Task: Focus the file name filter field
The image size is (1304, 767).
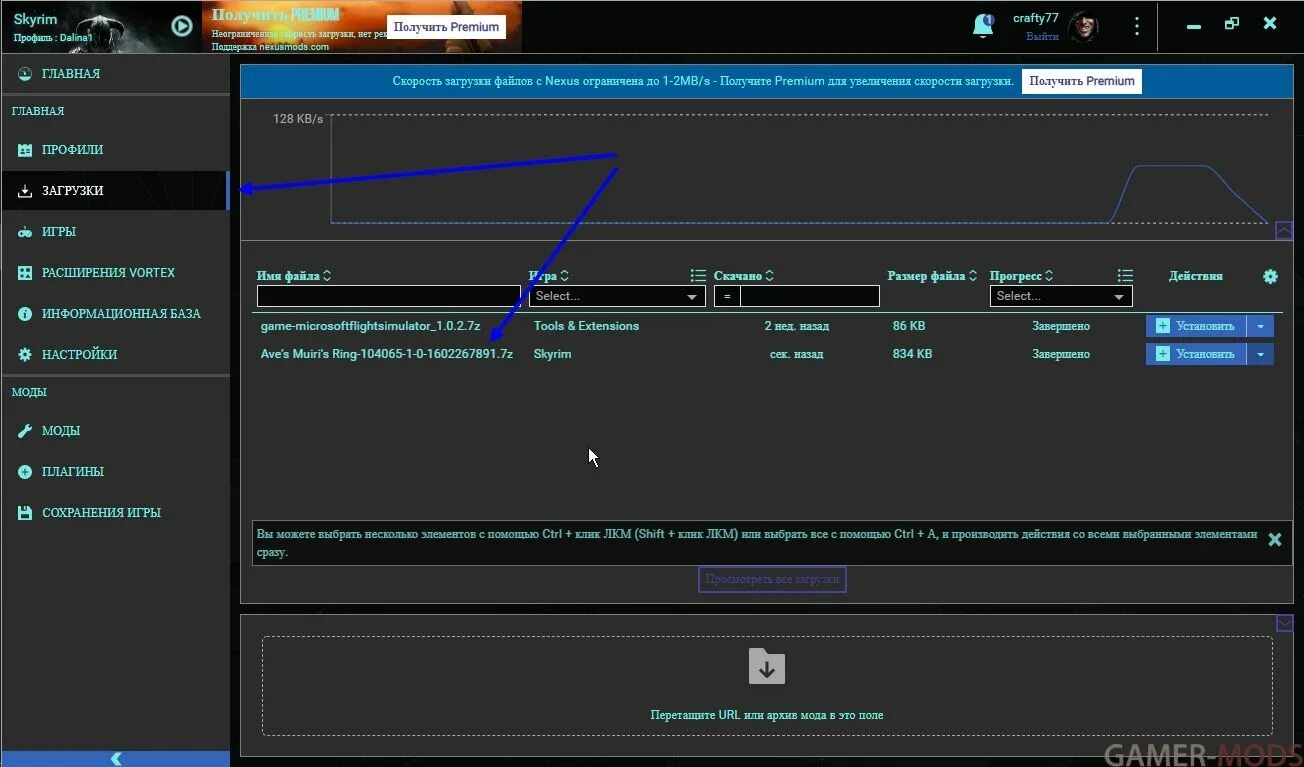Action: point(389,296)
